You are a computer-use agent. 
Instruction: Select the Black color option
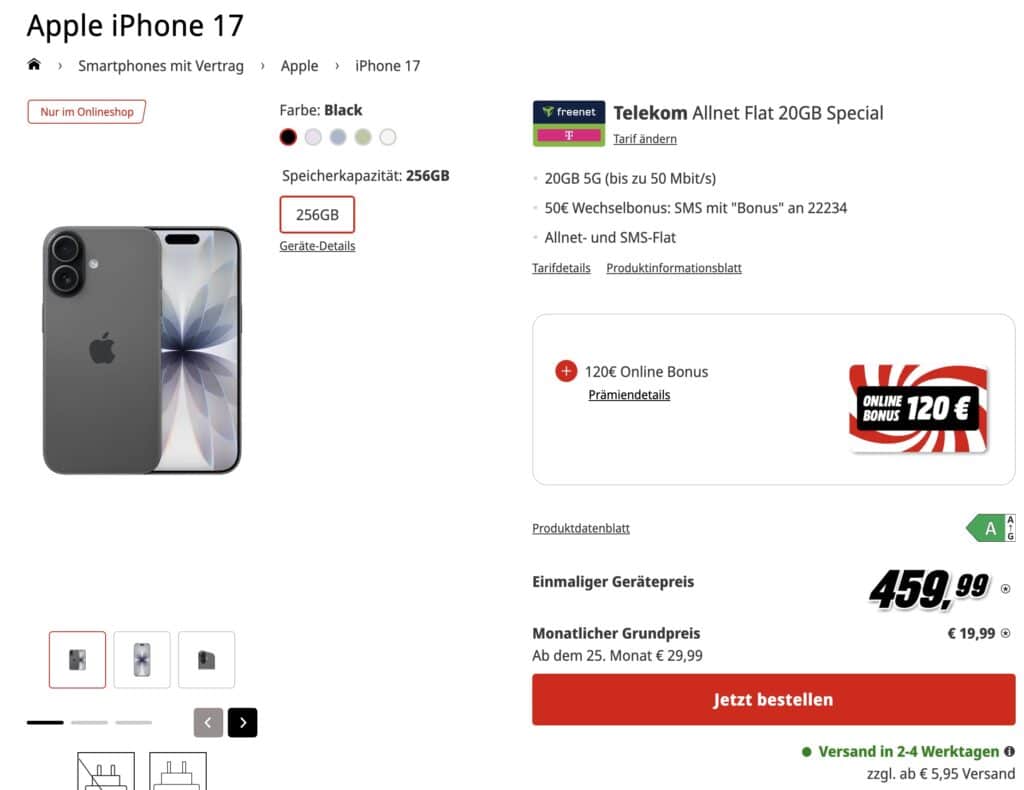point(288,137)
